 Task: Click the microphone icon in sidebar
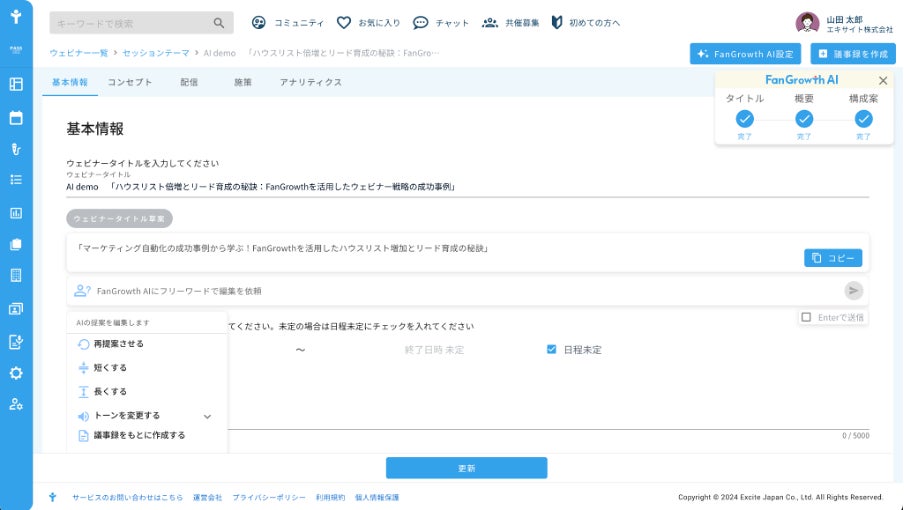[16, 149]
